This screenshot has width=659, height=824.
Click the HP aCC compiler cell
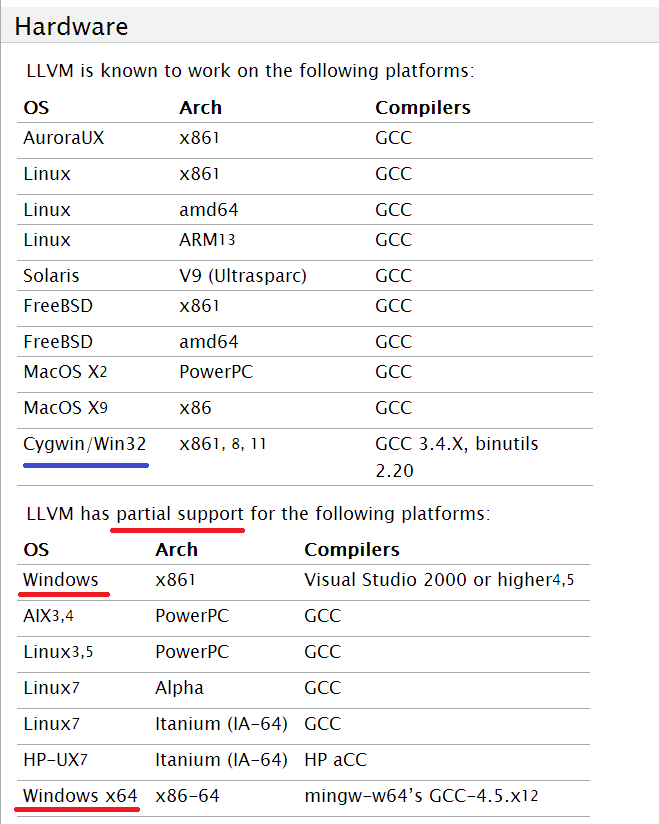[335, 760]
